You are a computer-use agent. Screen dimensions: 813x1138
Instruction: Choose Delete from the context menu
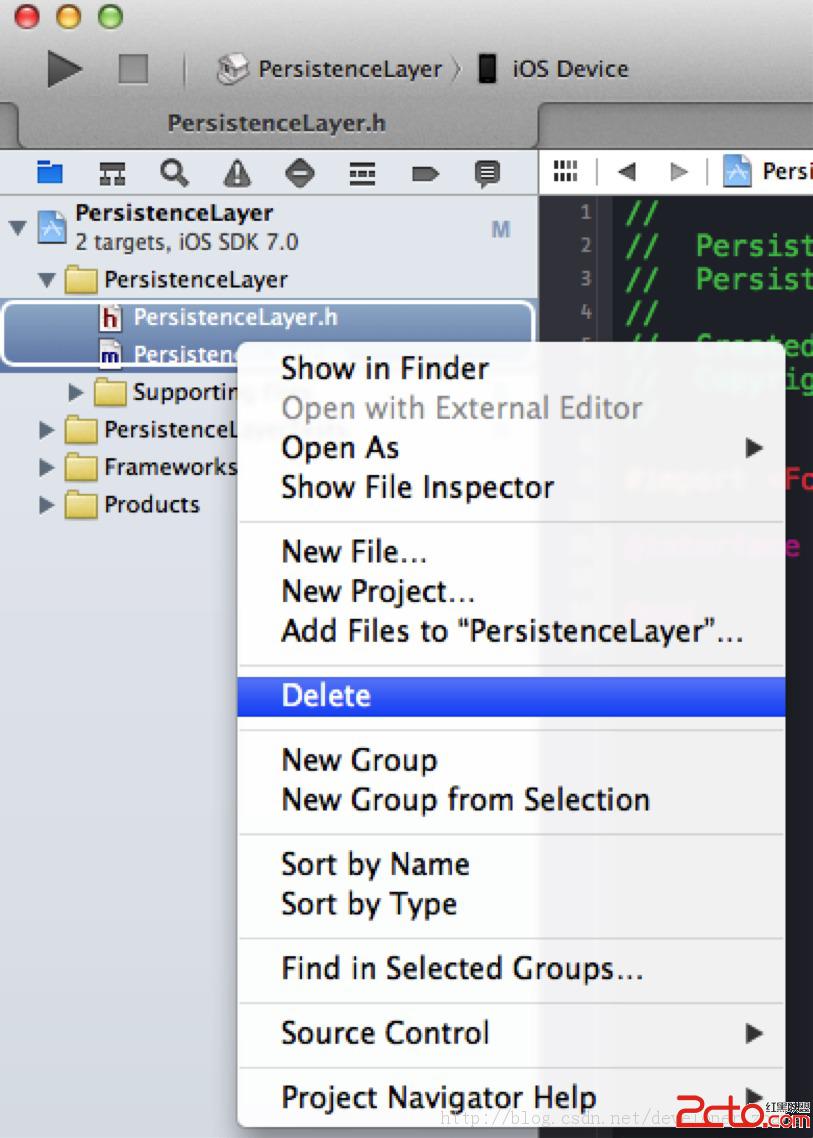coord(327,696)
